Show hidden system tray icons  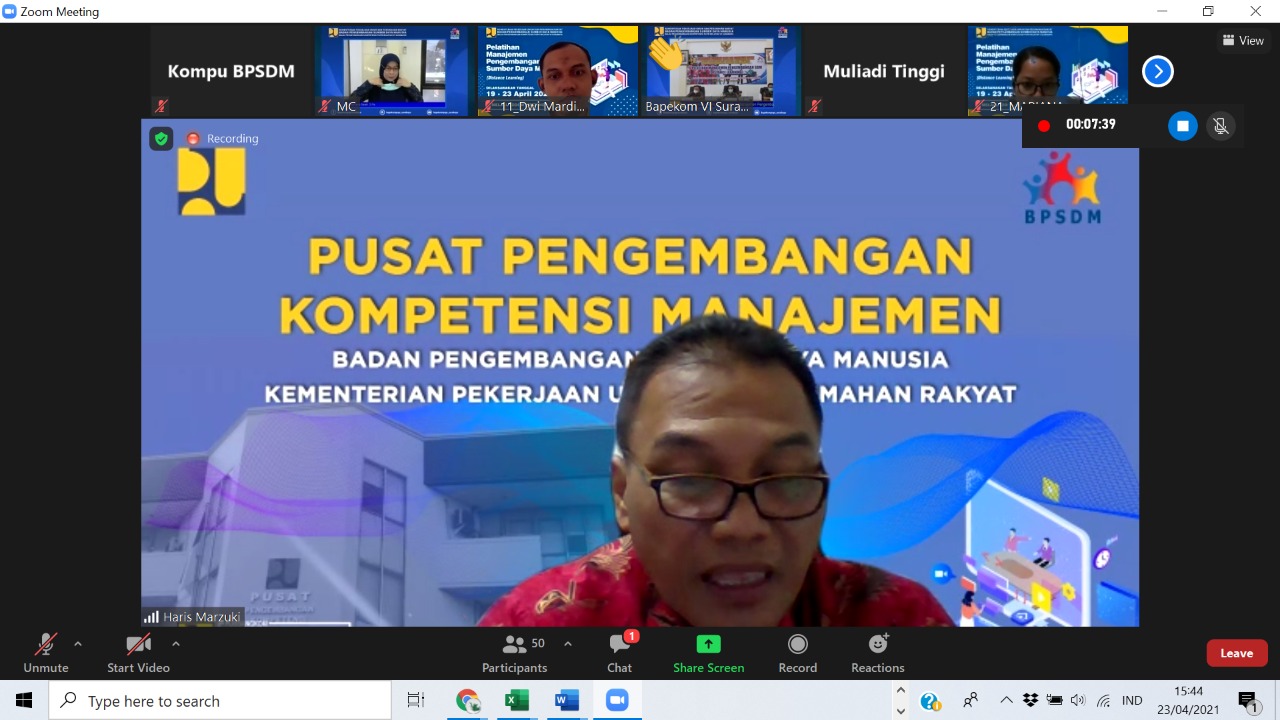(1006, 700)
